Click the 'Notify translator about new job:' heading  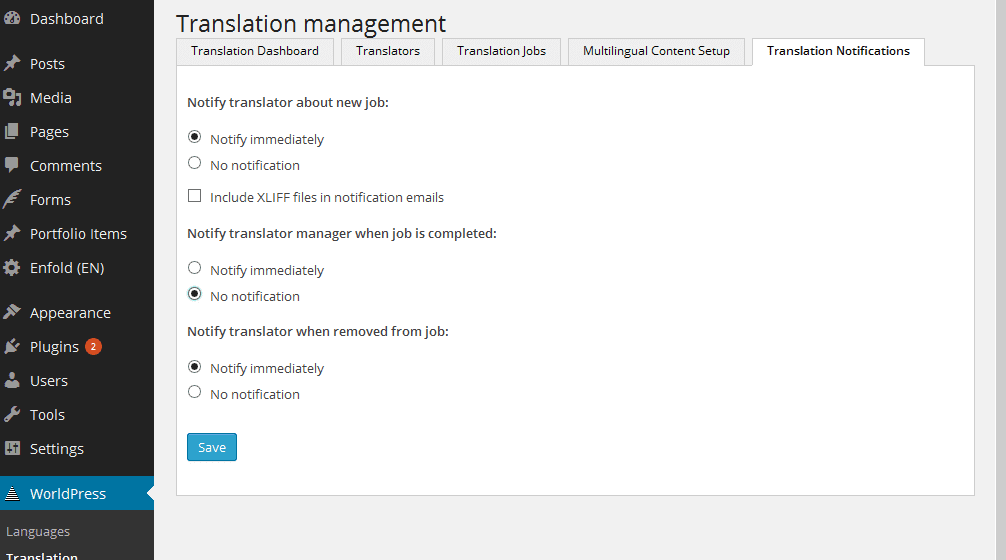point(287,103)
